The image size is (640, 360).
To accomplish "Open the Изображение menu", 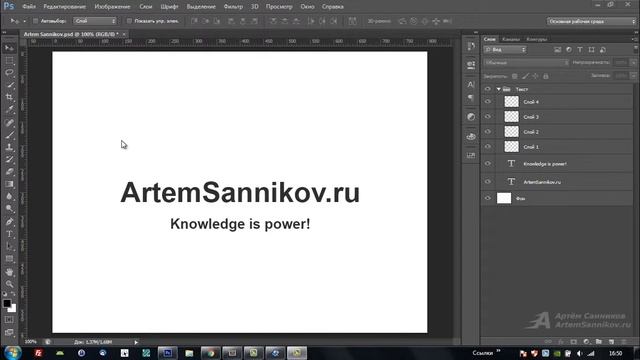I will tap(112, 7).
